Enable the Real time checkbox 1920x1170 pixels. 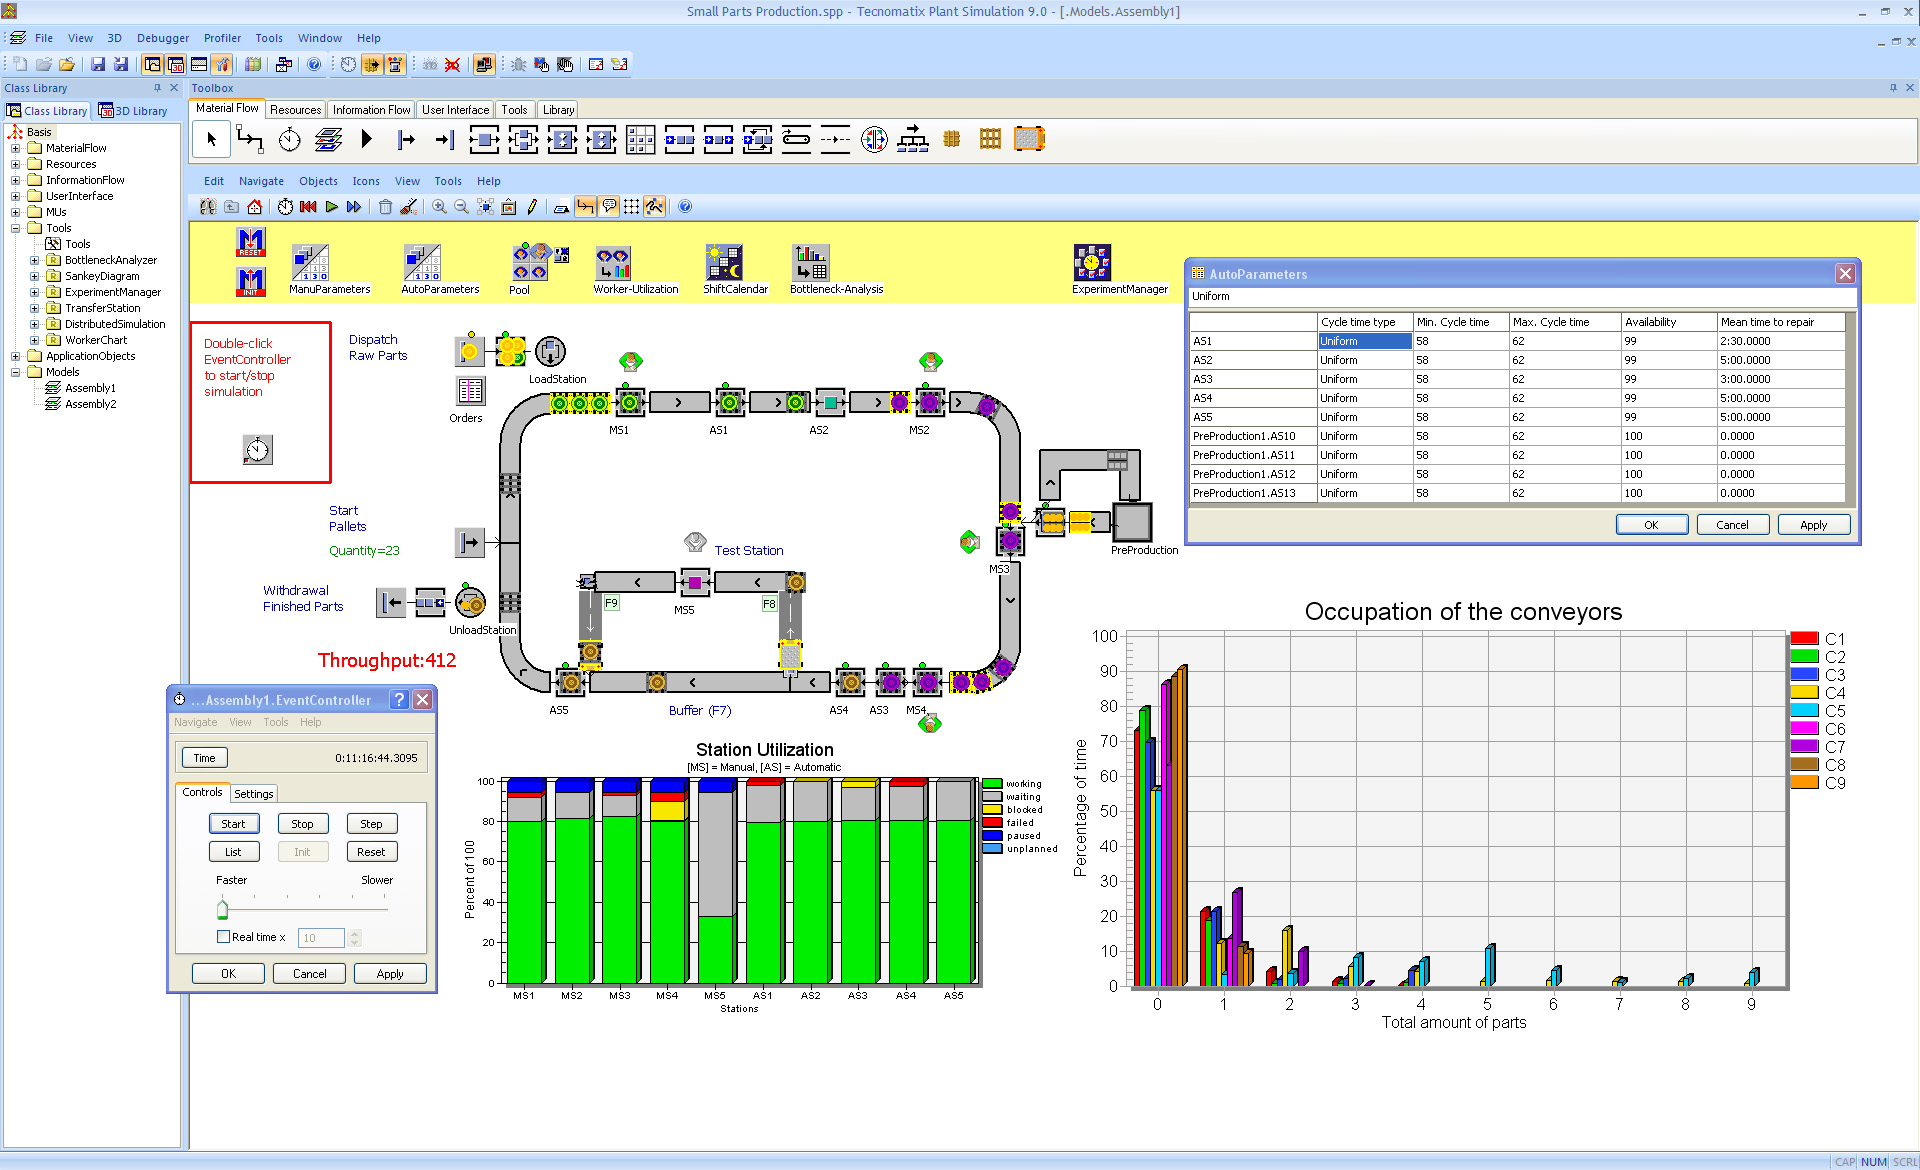(223, 937)
